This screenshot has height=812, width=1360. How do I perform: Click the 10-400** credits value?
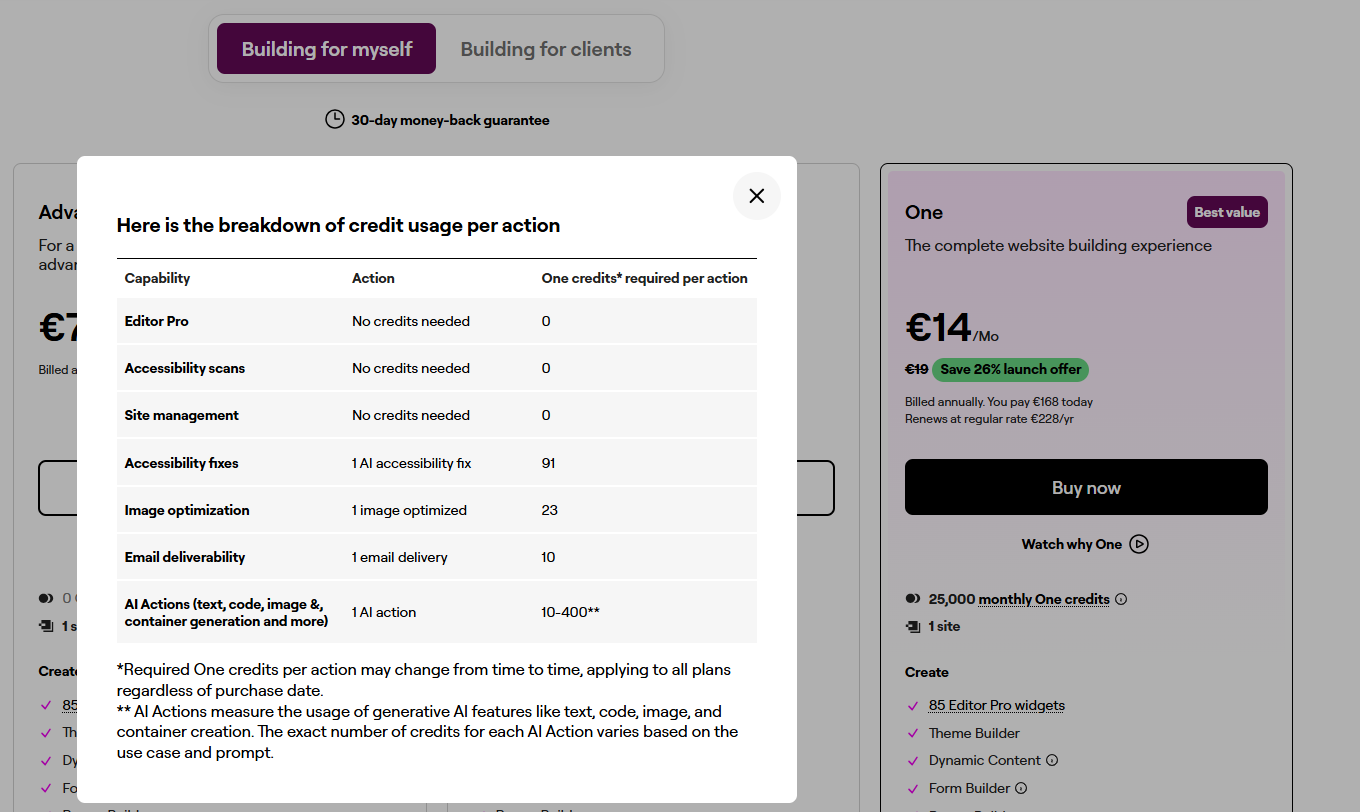click(570, 612)
